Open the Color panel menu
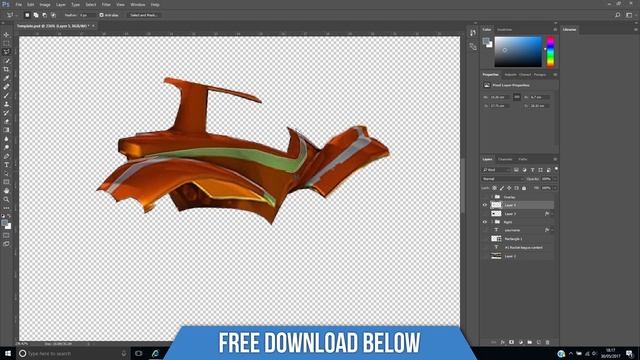The height and width of the screenshot is (360, 640). pos(555,30)
